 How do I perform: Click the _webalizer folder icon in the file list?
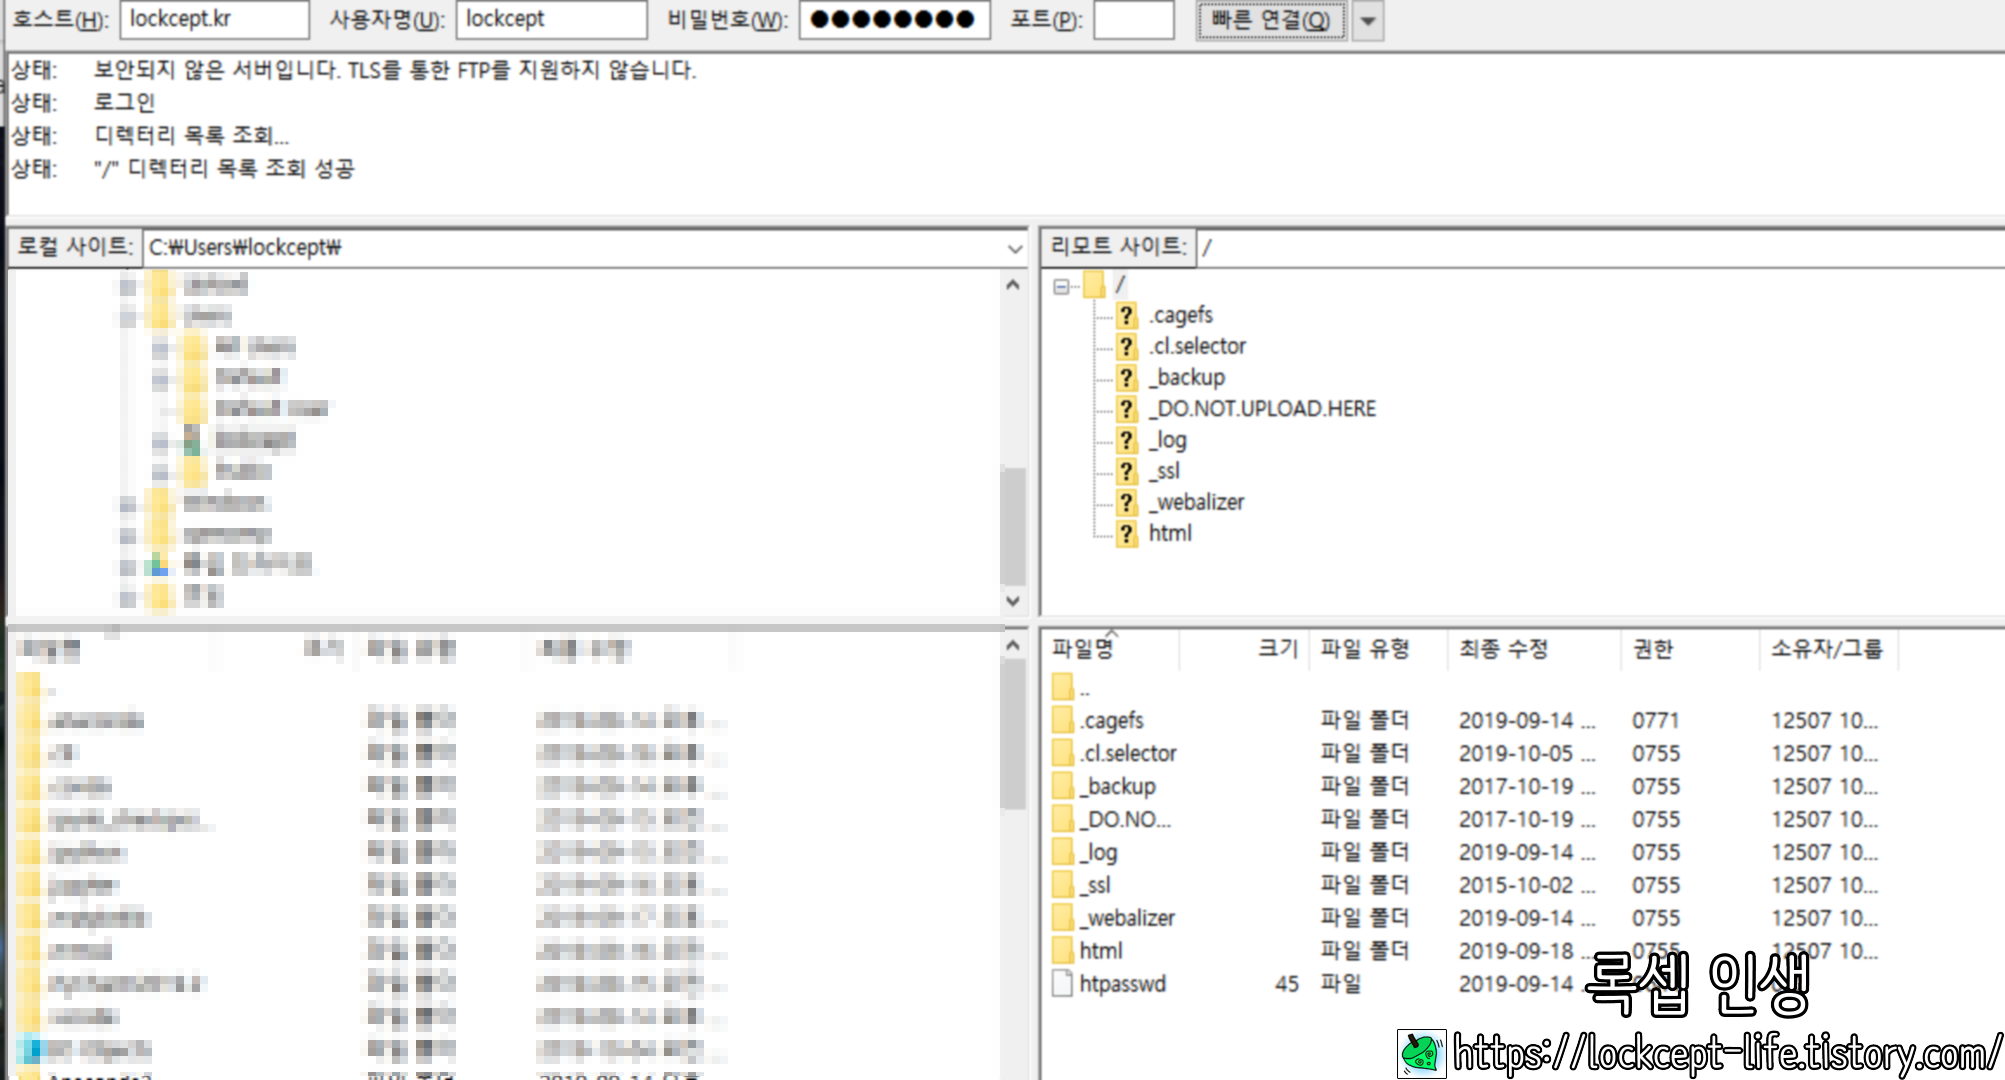point(1063,918)
